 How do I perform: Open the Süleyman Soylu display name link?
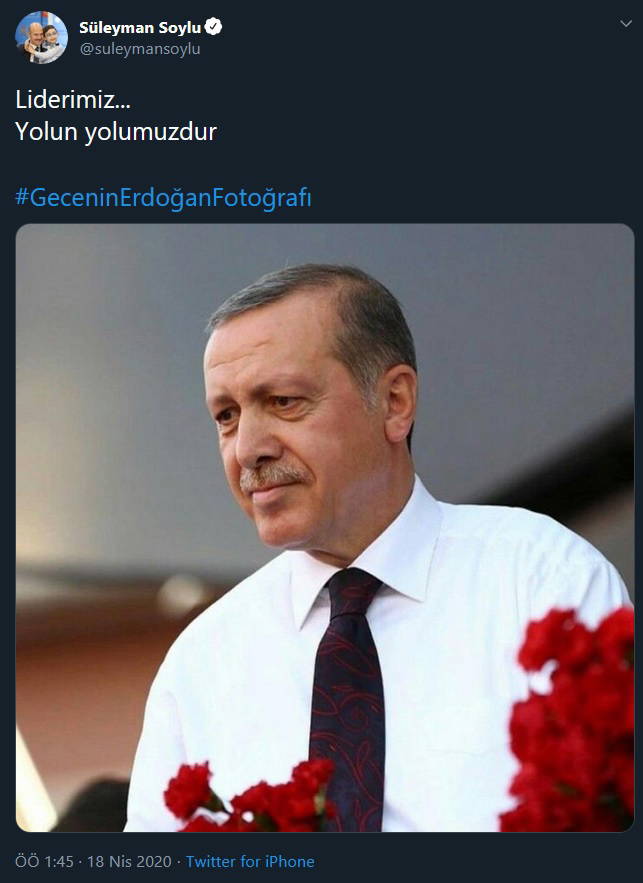pos(140,27)
